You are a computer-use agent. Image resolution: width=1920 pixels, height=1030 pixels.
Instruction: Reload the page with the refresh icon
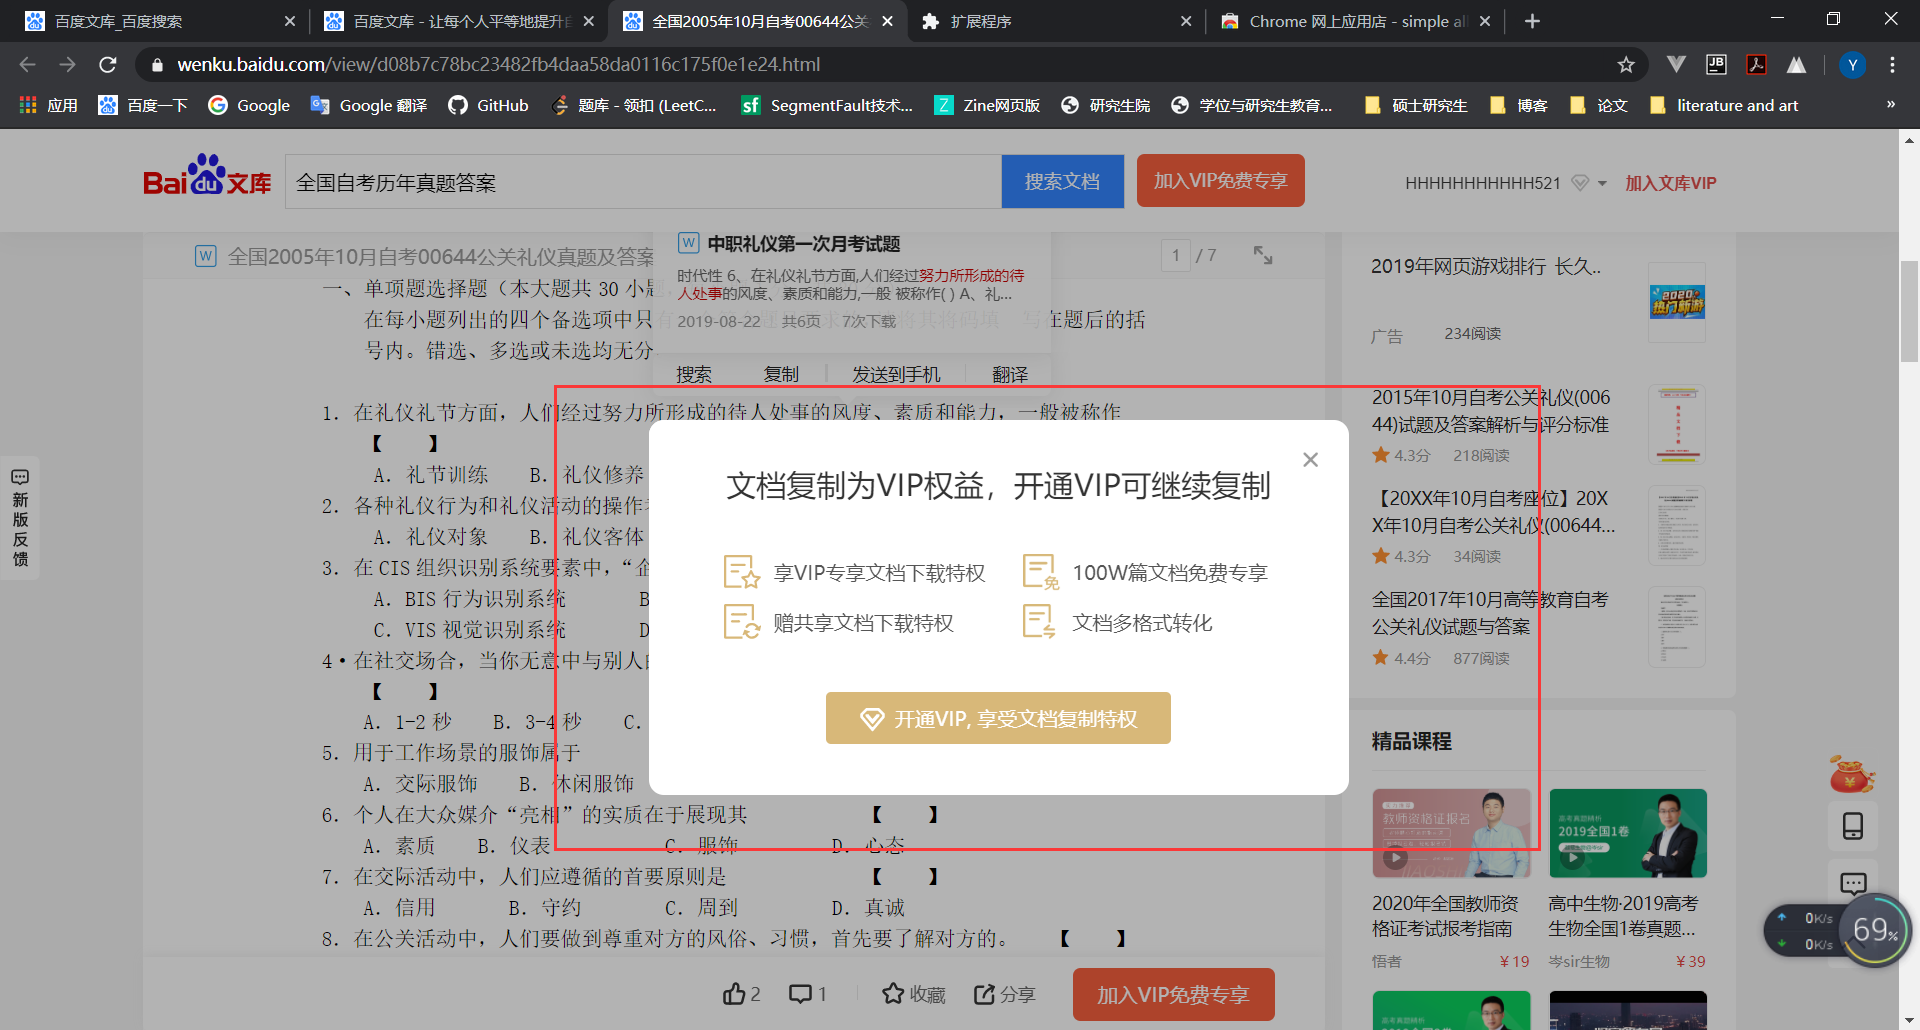109,64
